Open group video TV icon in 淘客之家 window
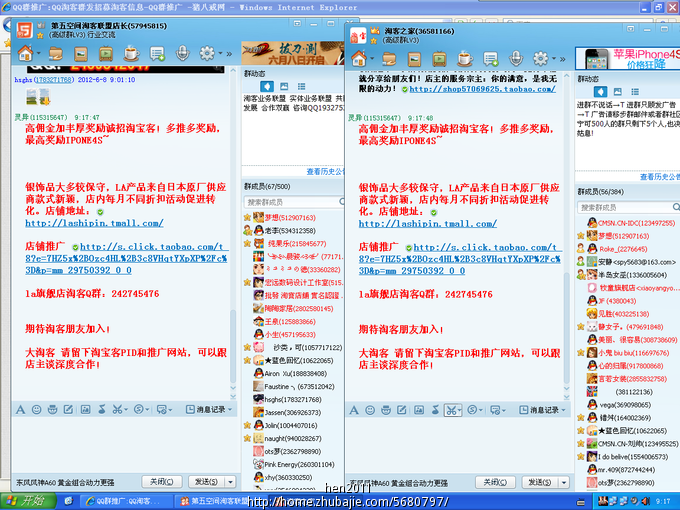This screenshot has width=680, height=510. click(x=439, y=59)
